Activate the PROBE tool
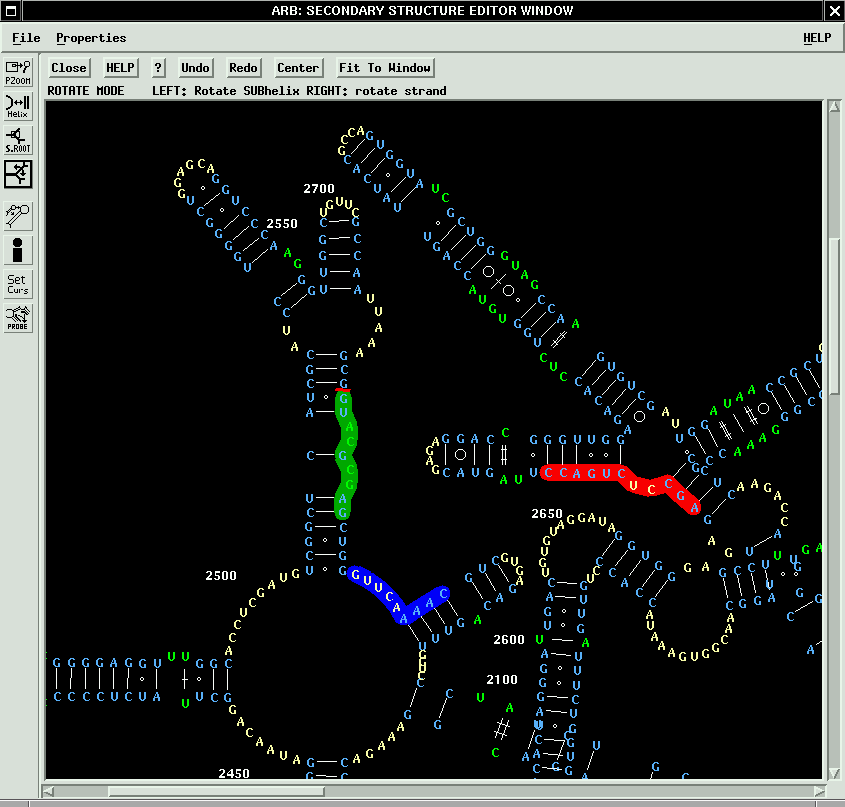 point(18,318)
